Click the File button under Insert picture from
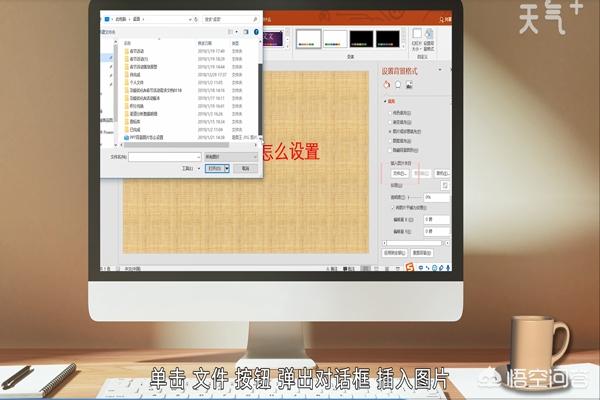600x400 pixels. click(399, 173)
